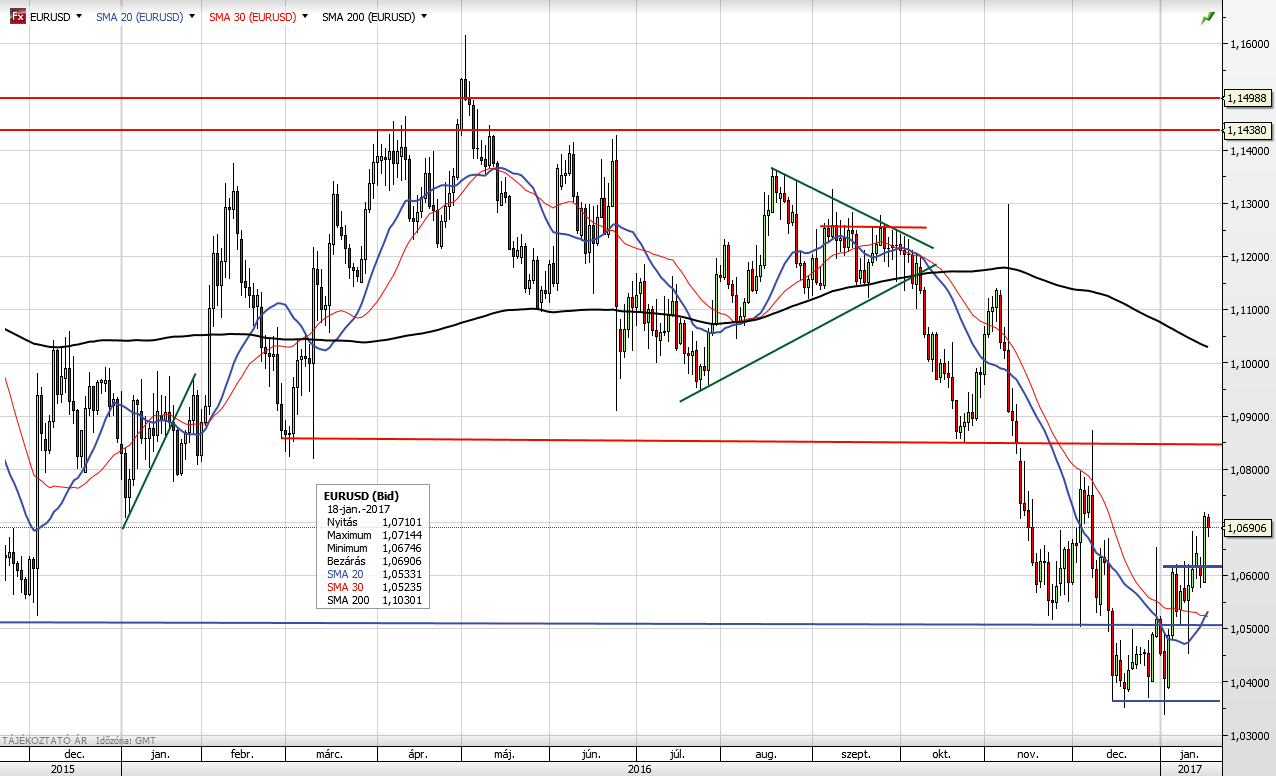Click the 1,09000 price axis label
1276x776 pixels.
click(1251, 417)
